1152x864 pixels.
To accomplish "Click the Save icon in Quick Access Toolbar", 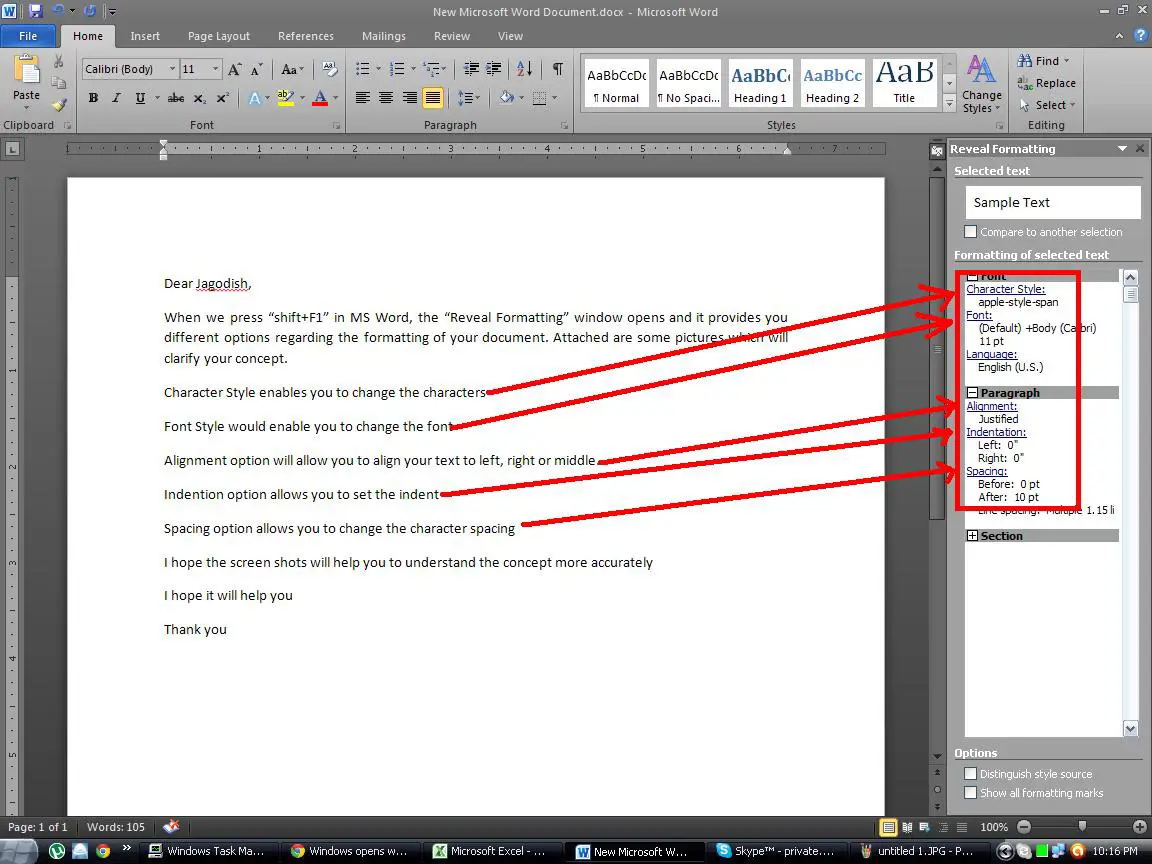I will (35, 11).
